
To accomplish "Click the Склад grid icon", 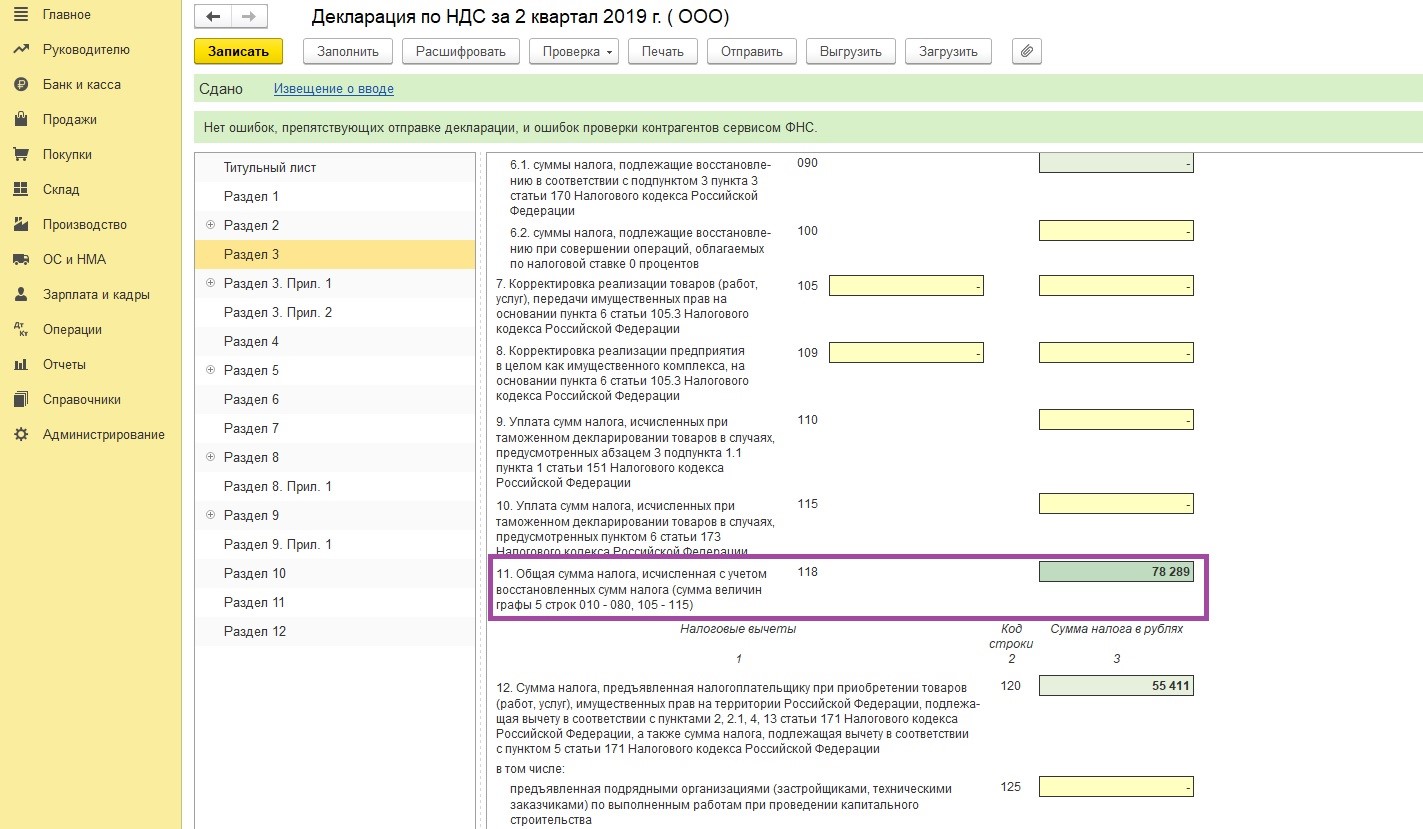I will pyautogui.click(x=20, y=189).
